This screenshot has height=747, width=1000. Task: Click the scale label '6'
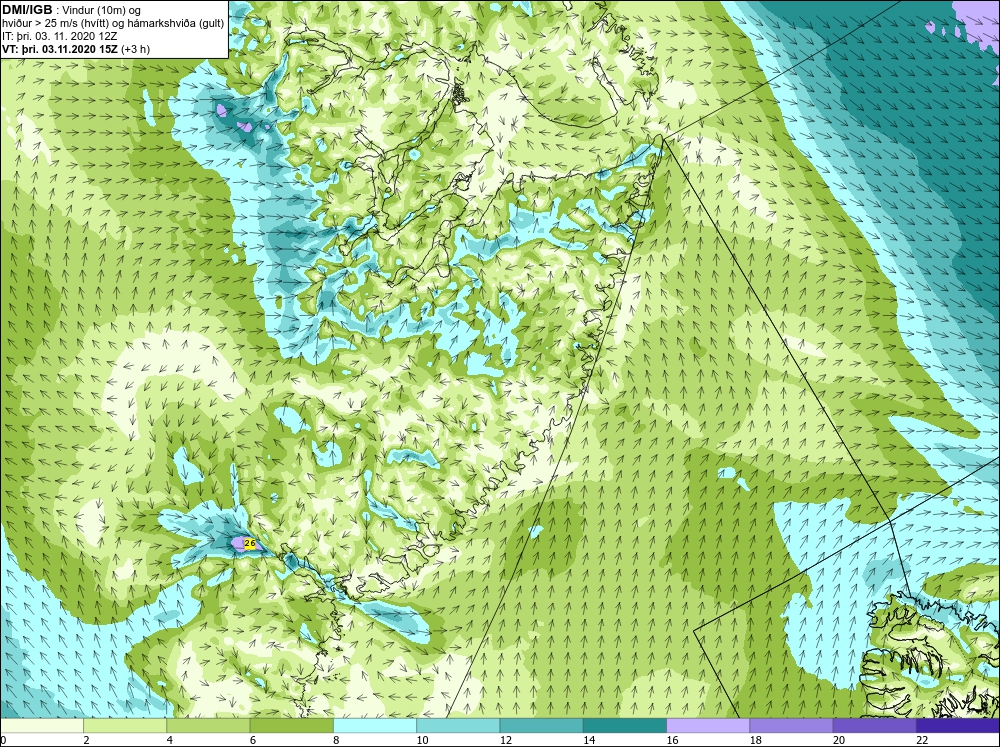(253, 740)
